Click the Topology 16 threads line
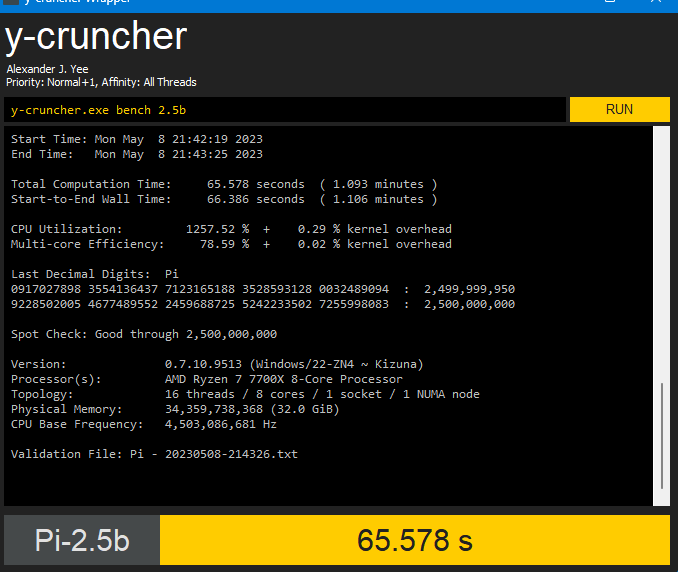 [x=245, y=394]
